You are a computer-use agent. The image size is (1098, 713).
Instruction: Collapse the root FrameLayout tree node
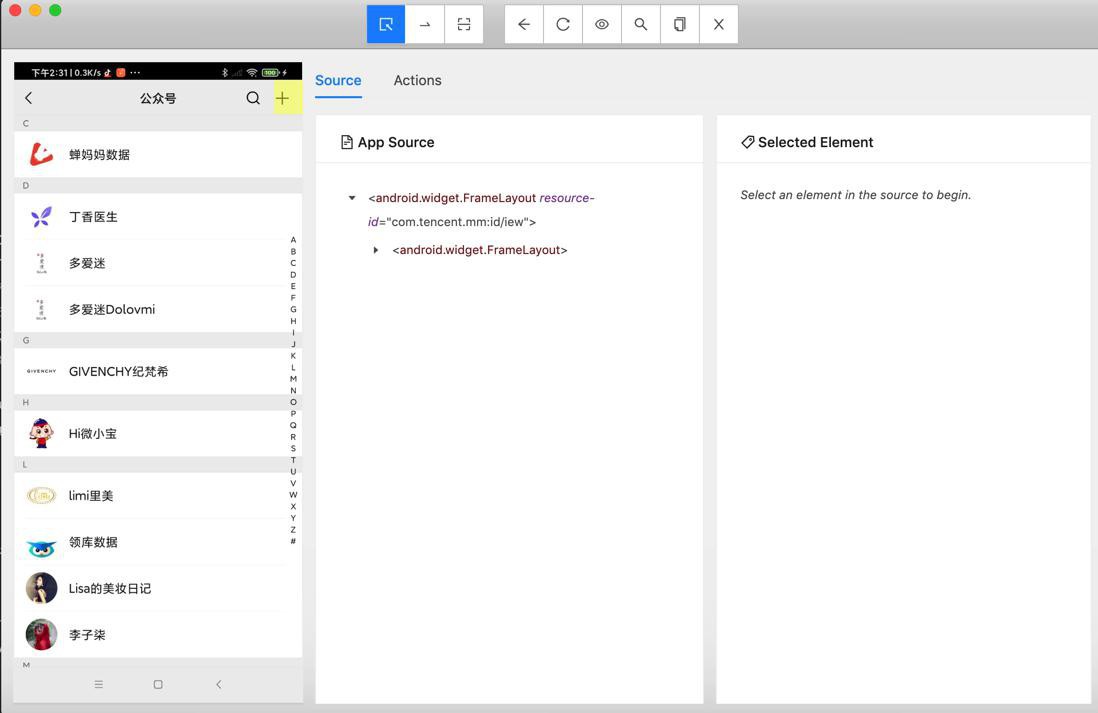pos(352,198)
